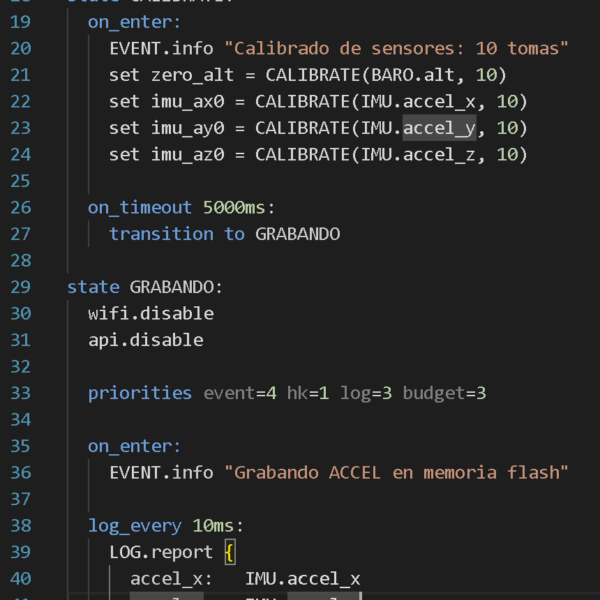Click line number 29 in the gutter
The height and width of the screenshot is (600, 600).
coord(20,287)
